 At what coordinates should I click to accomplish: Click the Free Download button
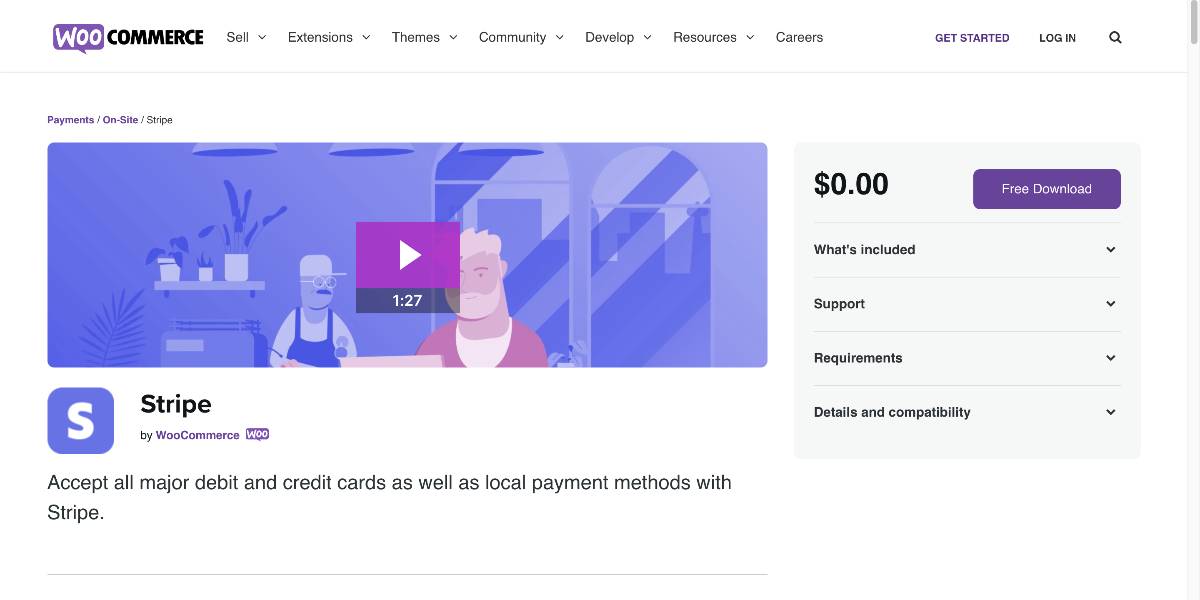click(1047, 189)
